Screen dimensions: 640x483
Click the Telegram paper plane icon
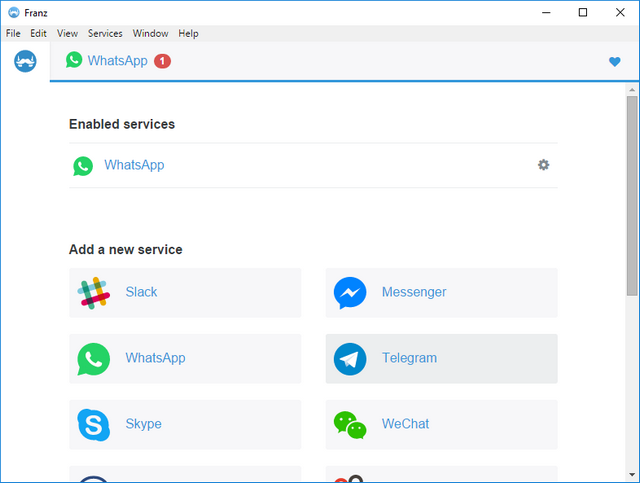[350, 359]
